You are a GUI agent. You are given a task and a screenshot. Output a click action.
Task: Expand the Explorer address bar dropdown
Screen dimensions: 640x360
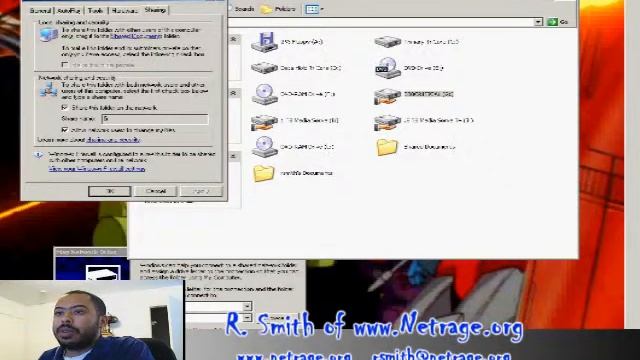(x=538, y=22)
